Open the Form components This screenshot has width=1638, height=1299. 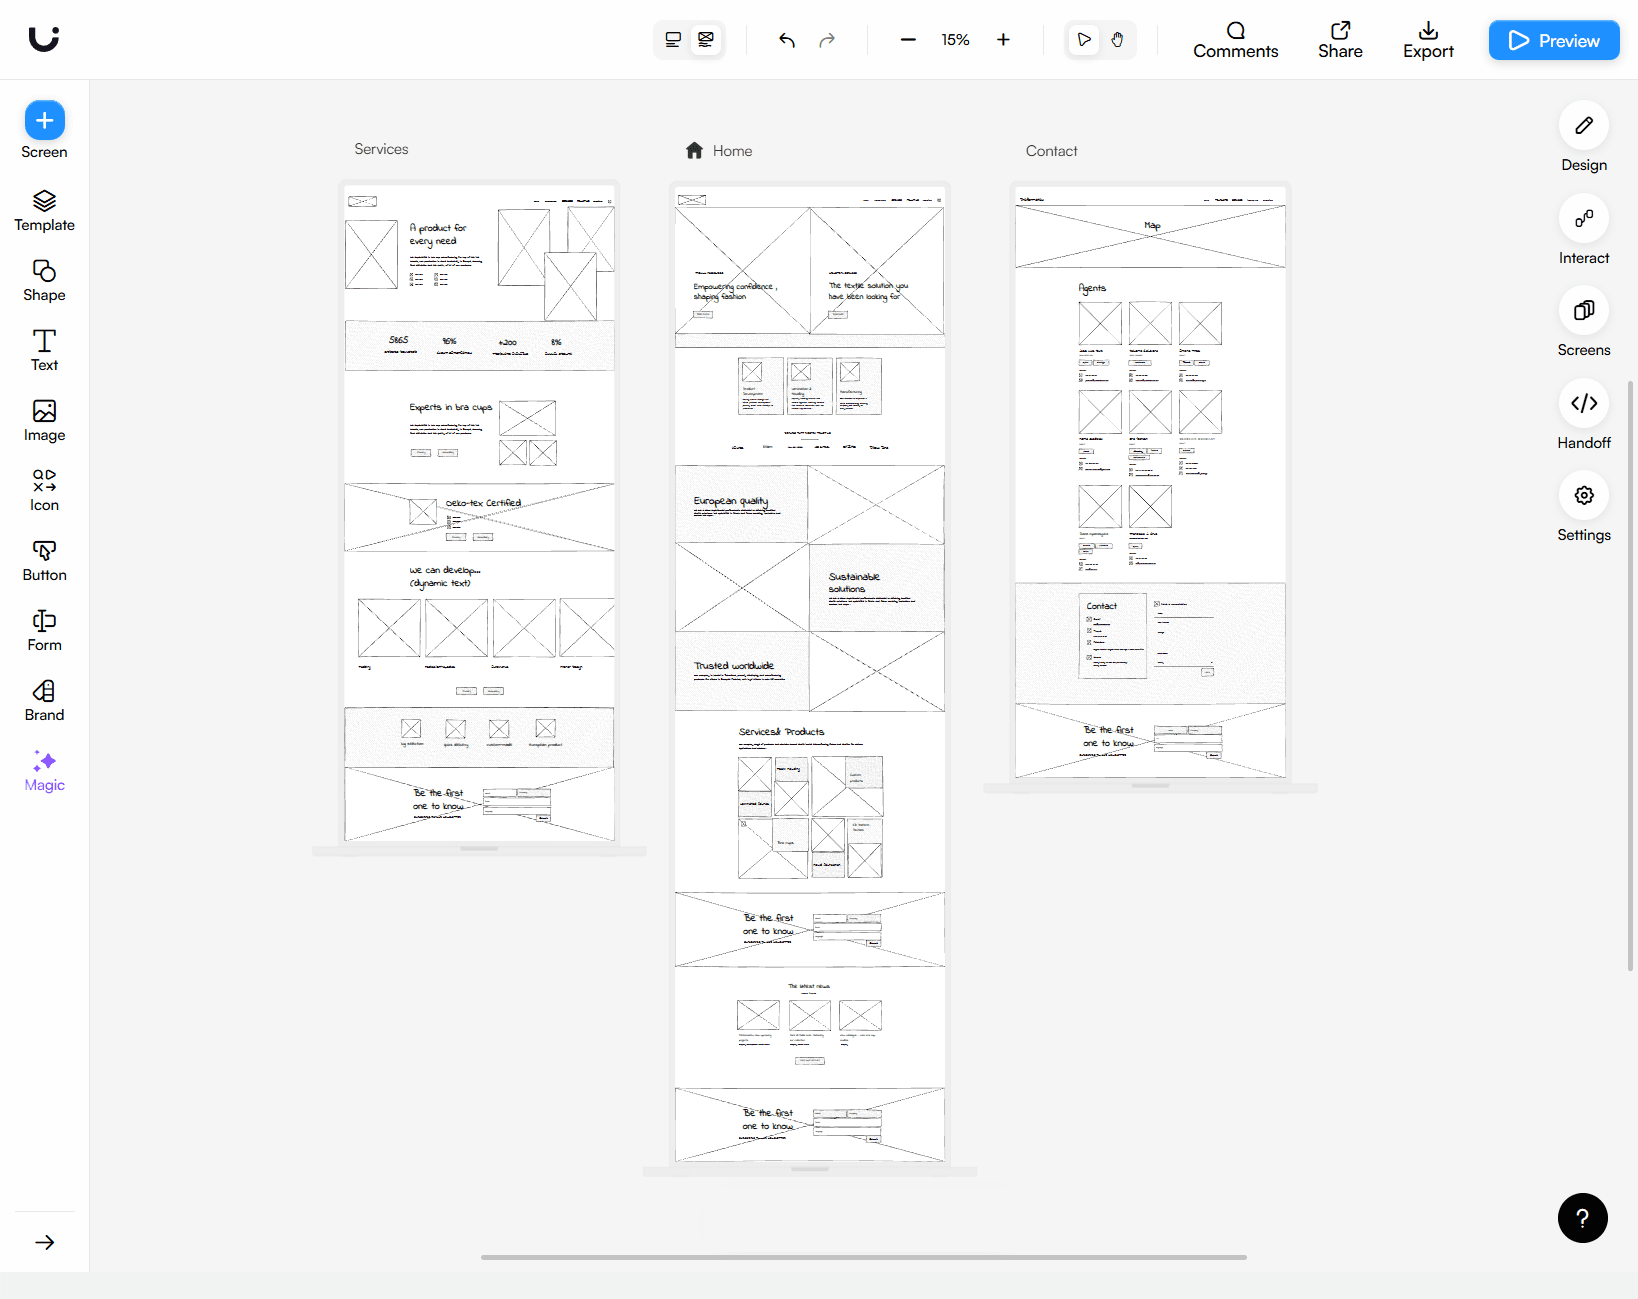pyautogui.click(x=44, y=630)
